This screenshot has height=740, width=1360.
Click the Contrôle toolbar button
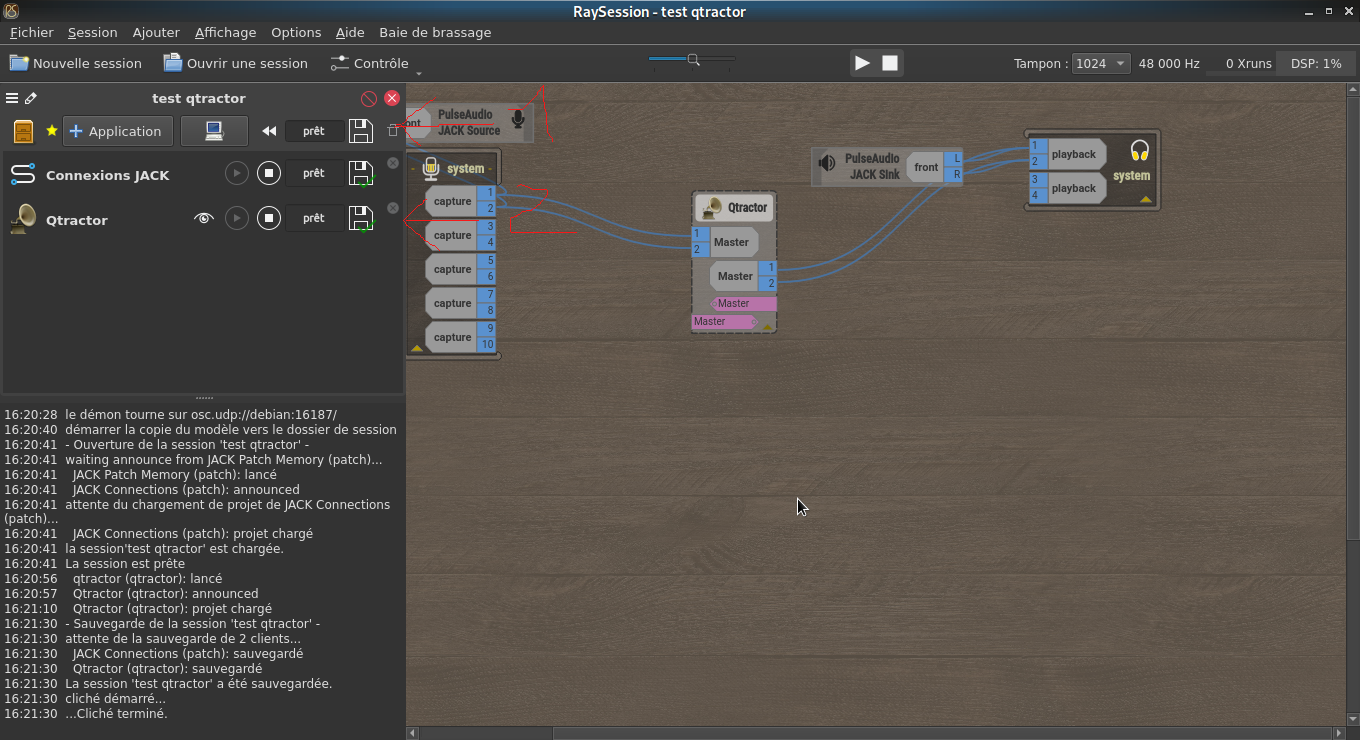pos(369,63)
